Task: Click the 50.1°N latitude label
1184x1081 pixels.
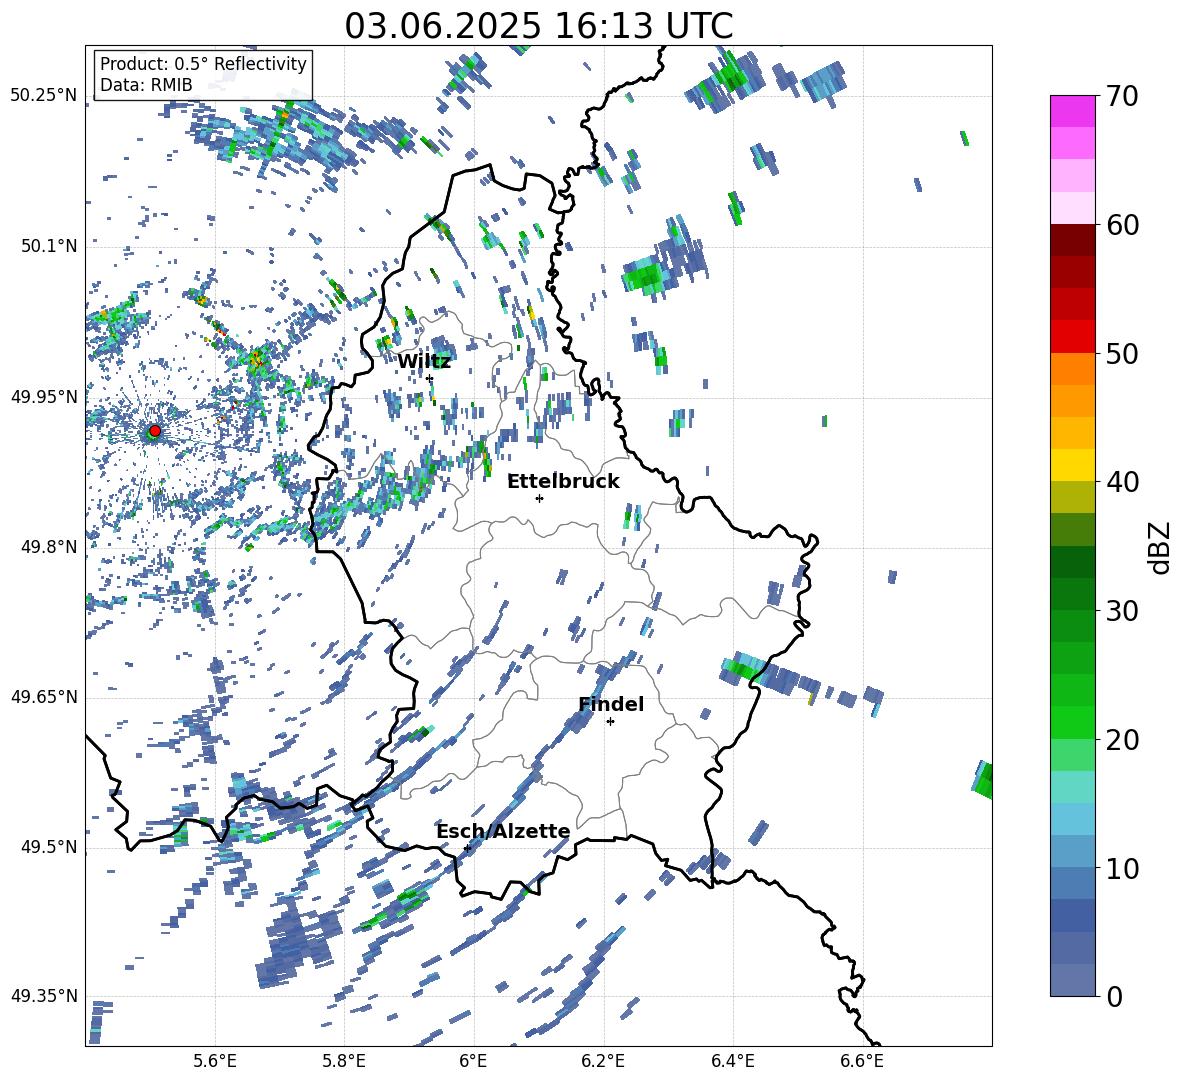Action: 48,246
